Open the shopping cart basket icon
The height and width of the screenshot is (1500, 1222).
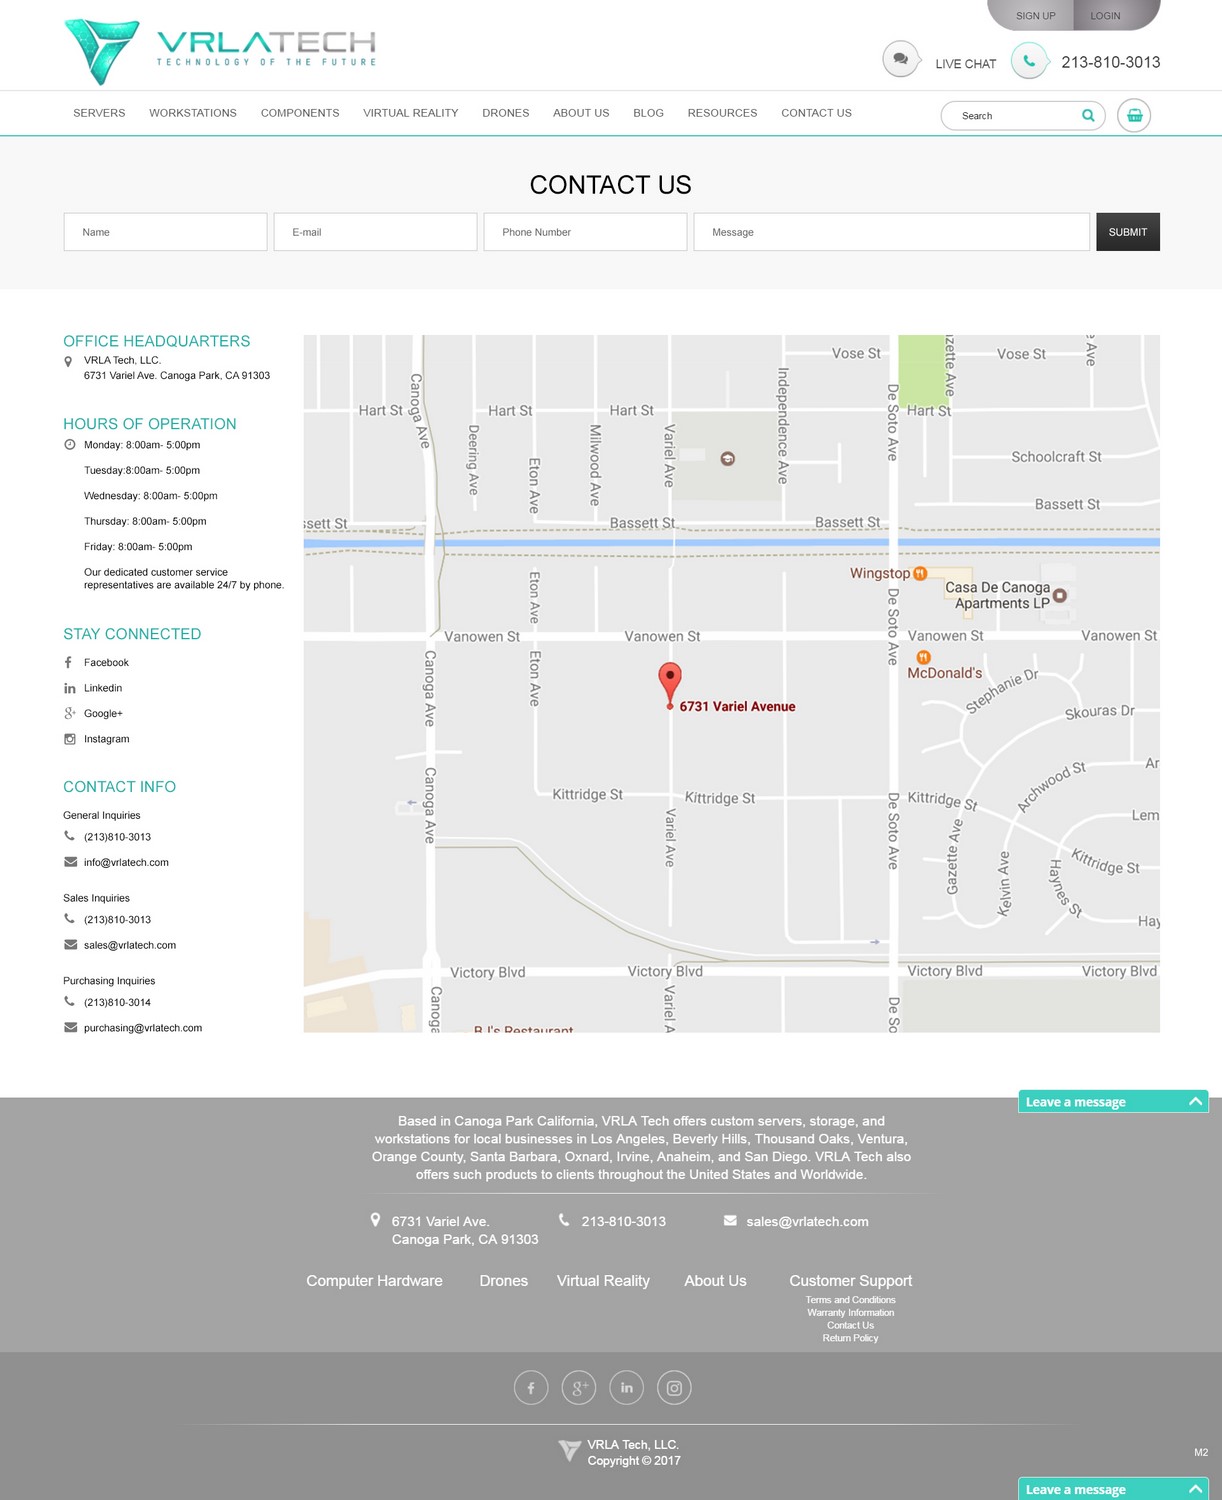pos(1134,115)
